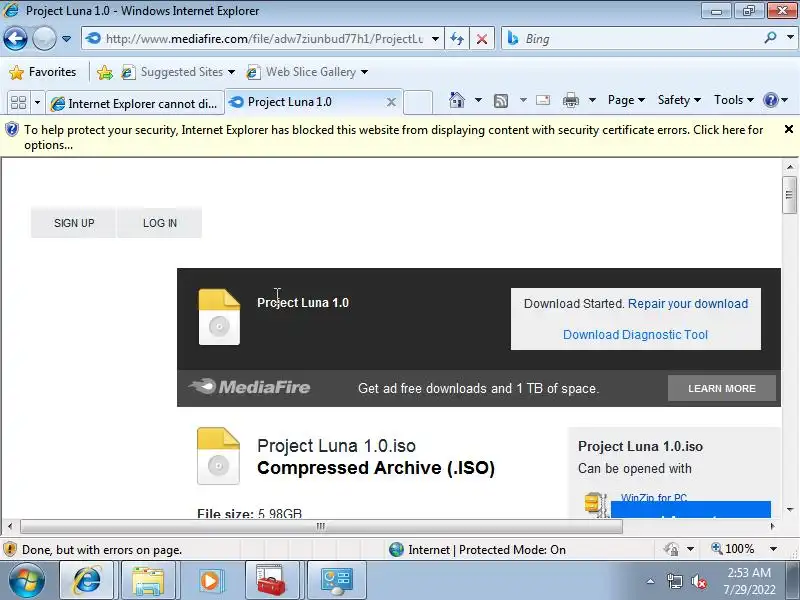Image resolution: width=800 pixels, height=600 pixels.
Task: Click the Refresh page icon
Action: 457,39
